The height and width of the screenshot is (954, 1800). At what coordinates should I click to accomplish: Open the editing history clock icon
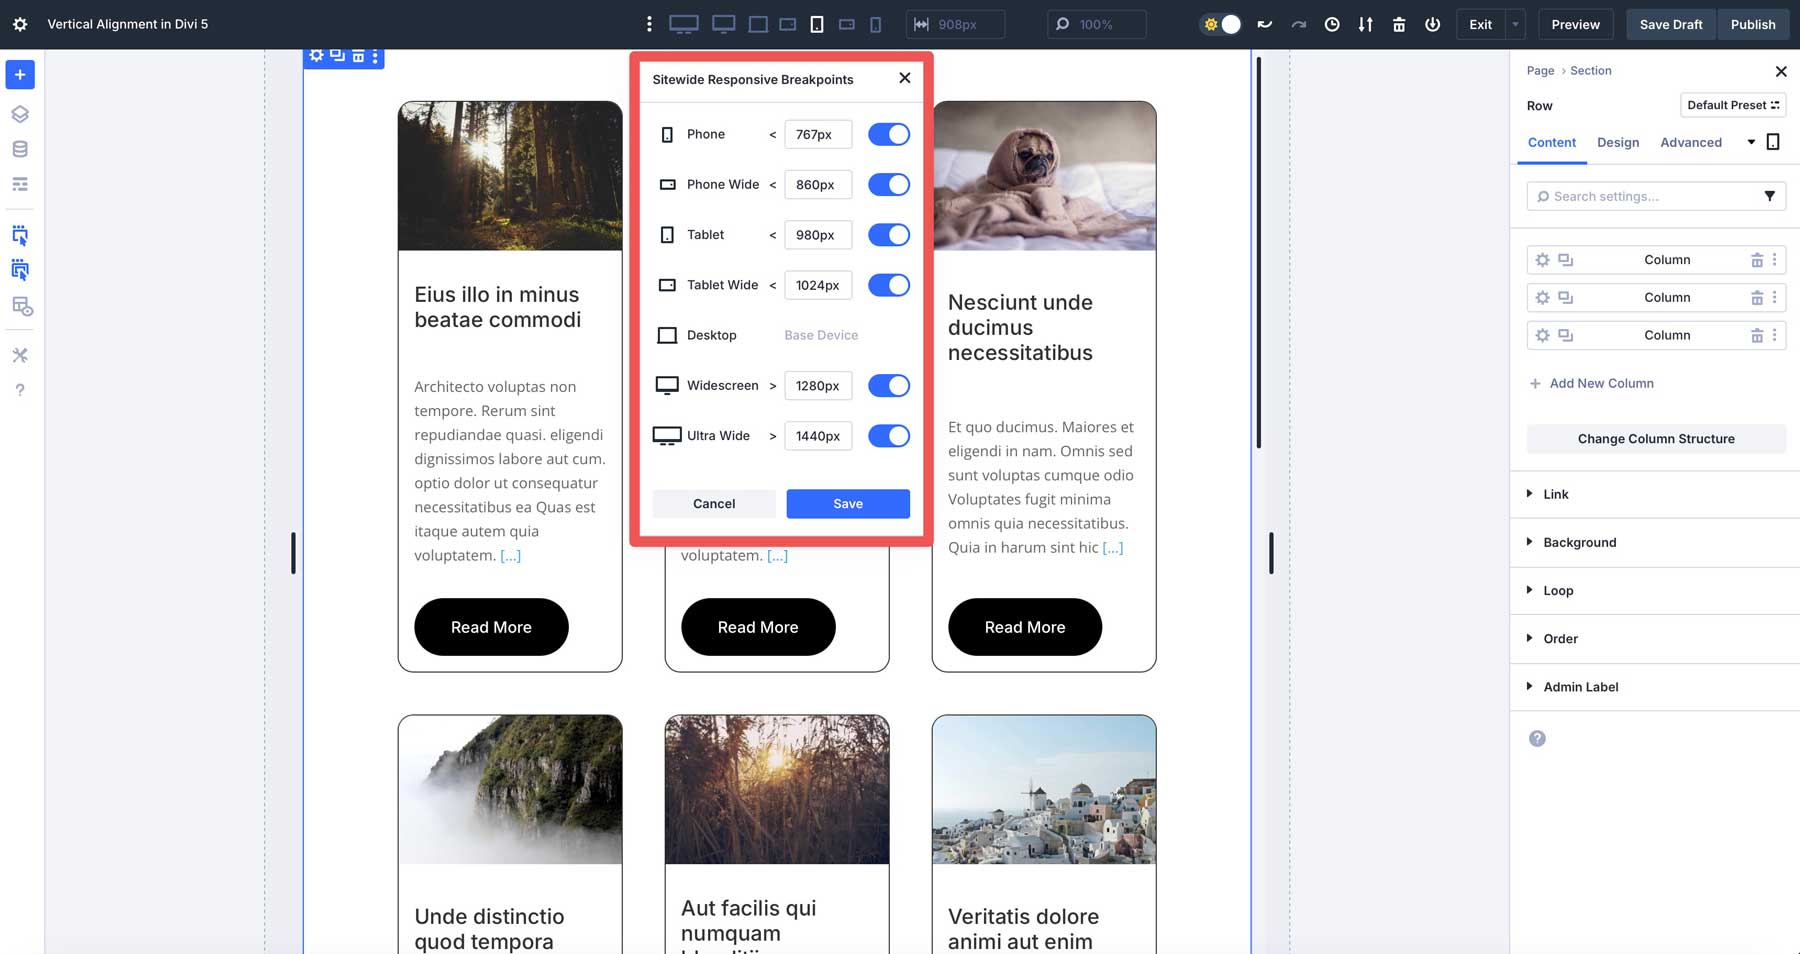[x=1331, y=24]
